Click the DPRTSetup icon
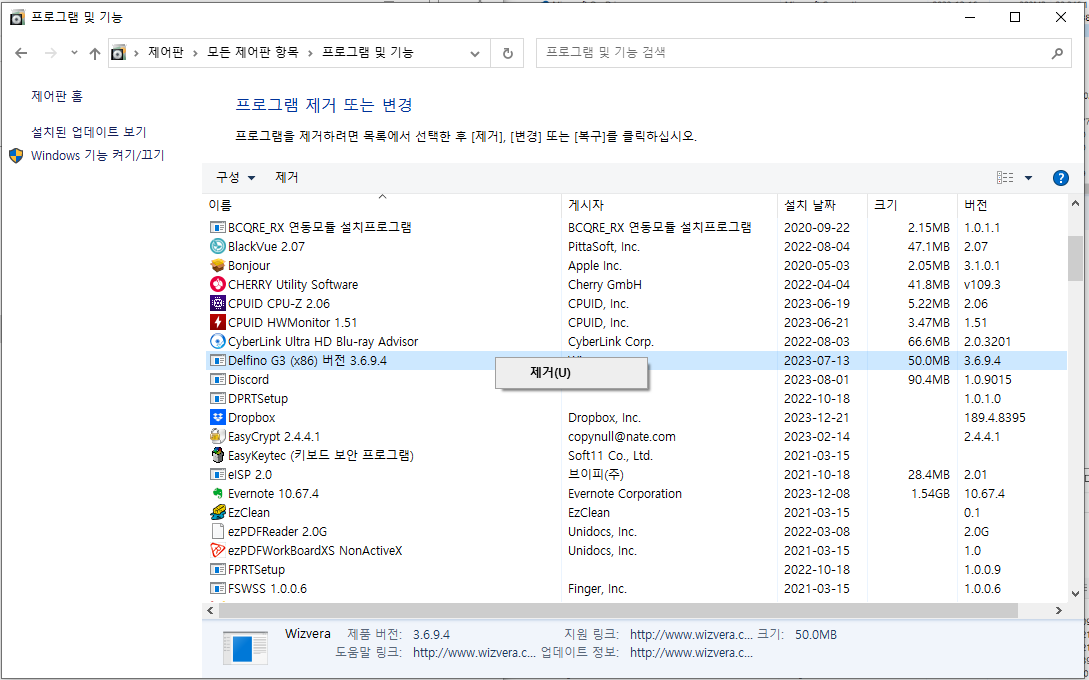The image size is (1089, 680). click(x=218, y=399)
